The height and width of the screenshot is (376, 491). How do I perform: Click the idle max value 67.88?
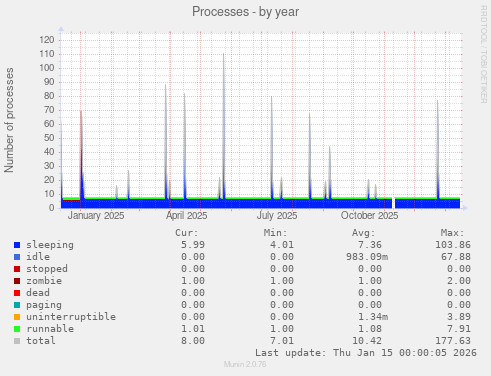[x=456, y=257]
